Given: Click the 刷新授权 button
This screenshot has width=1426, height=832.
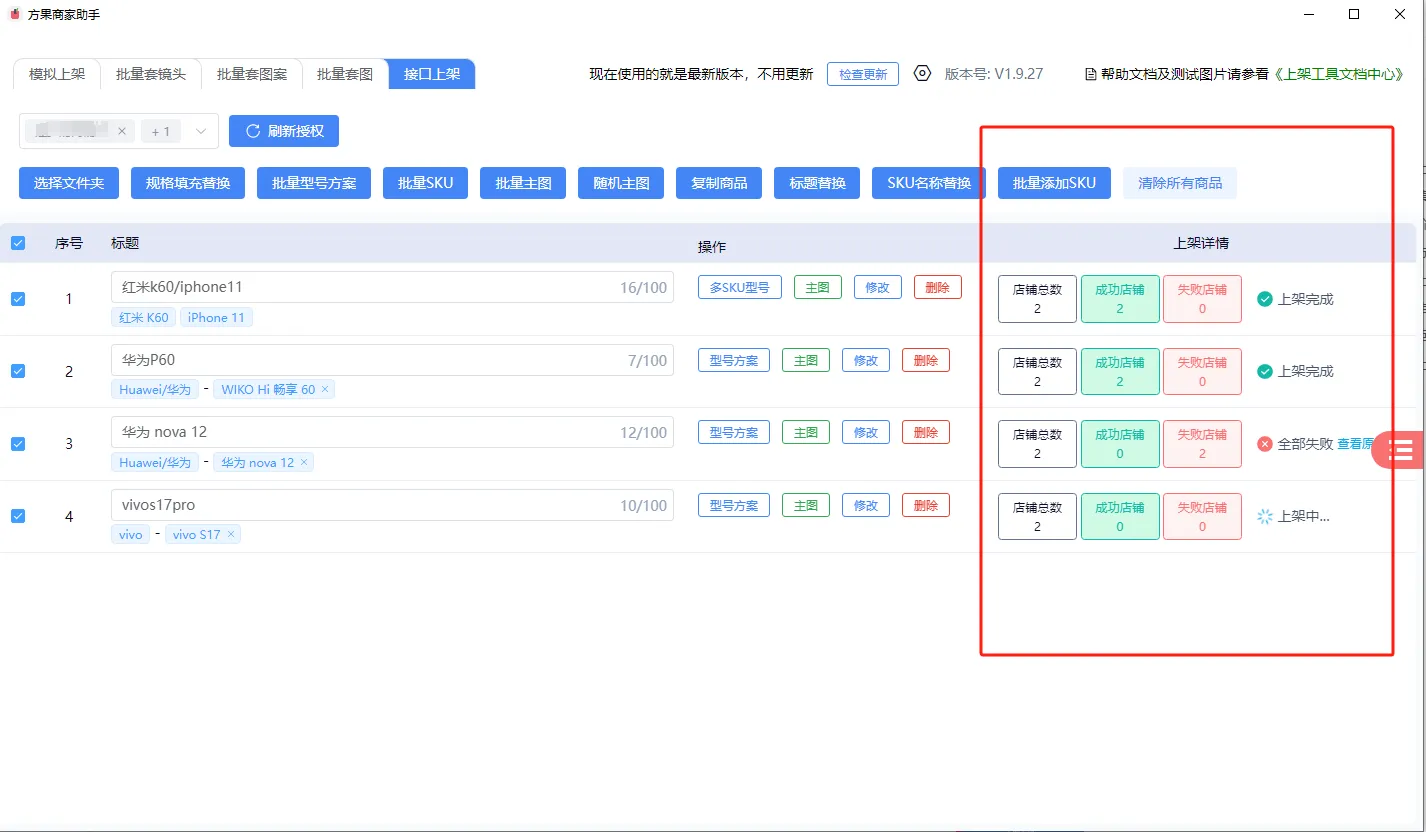Looking at the screenshot, I should [284, 131].
